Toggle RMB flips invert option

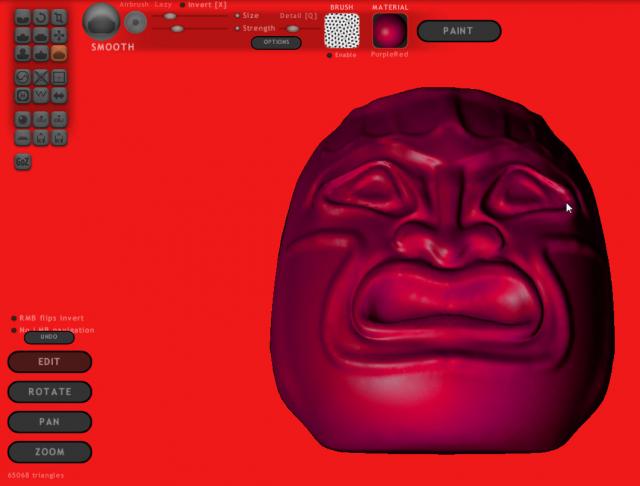[13, 318]
